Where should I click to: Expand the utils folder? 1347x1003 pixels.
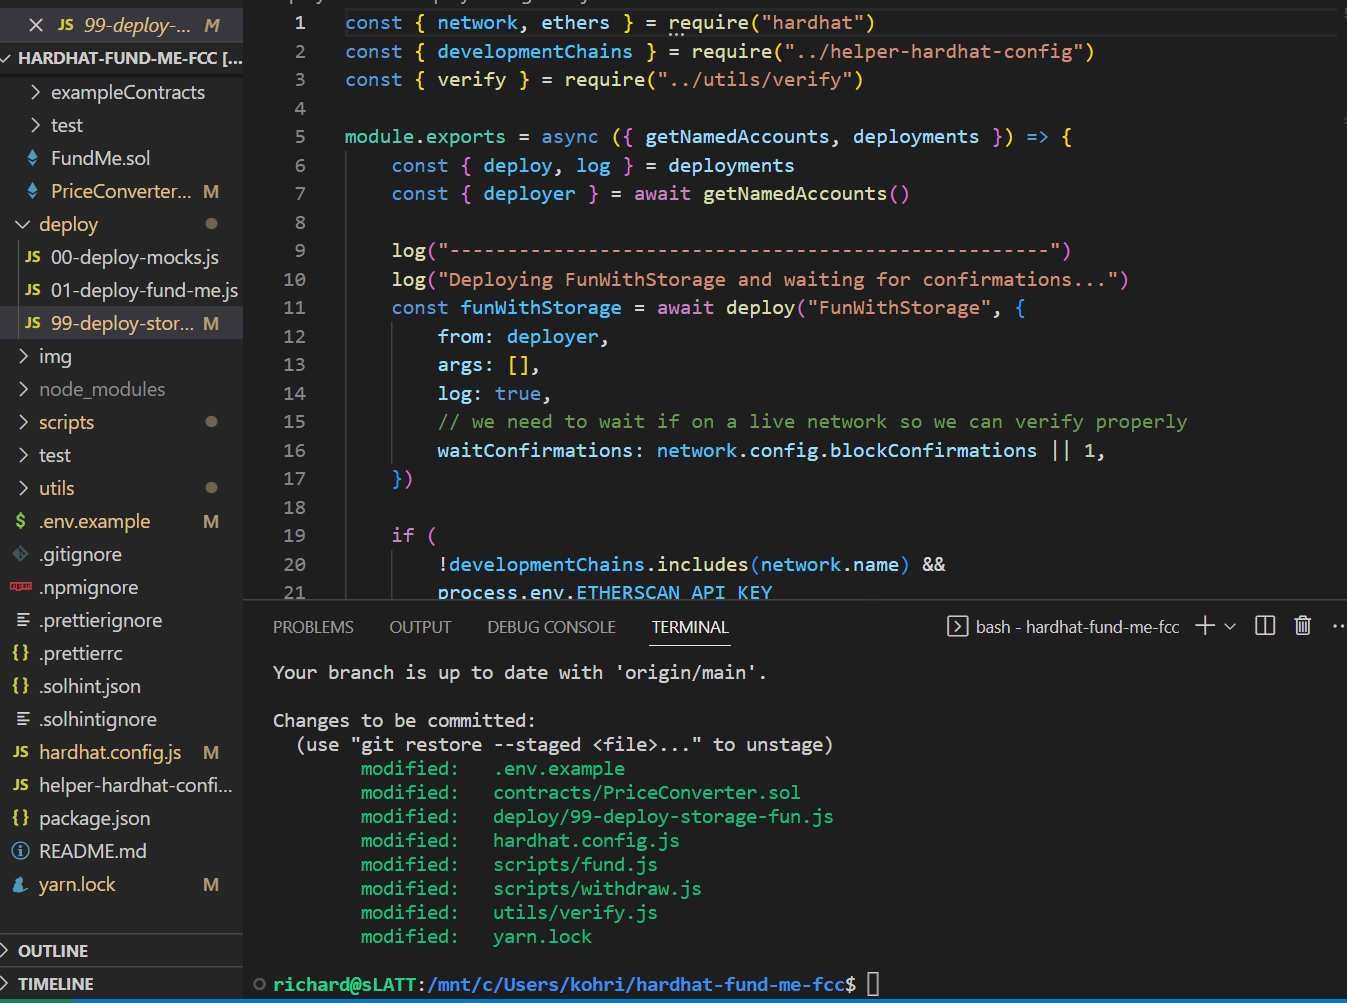(121, 488)
